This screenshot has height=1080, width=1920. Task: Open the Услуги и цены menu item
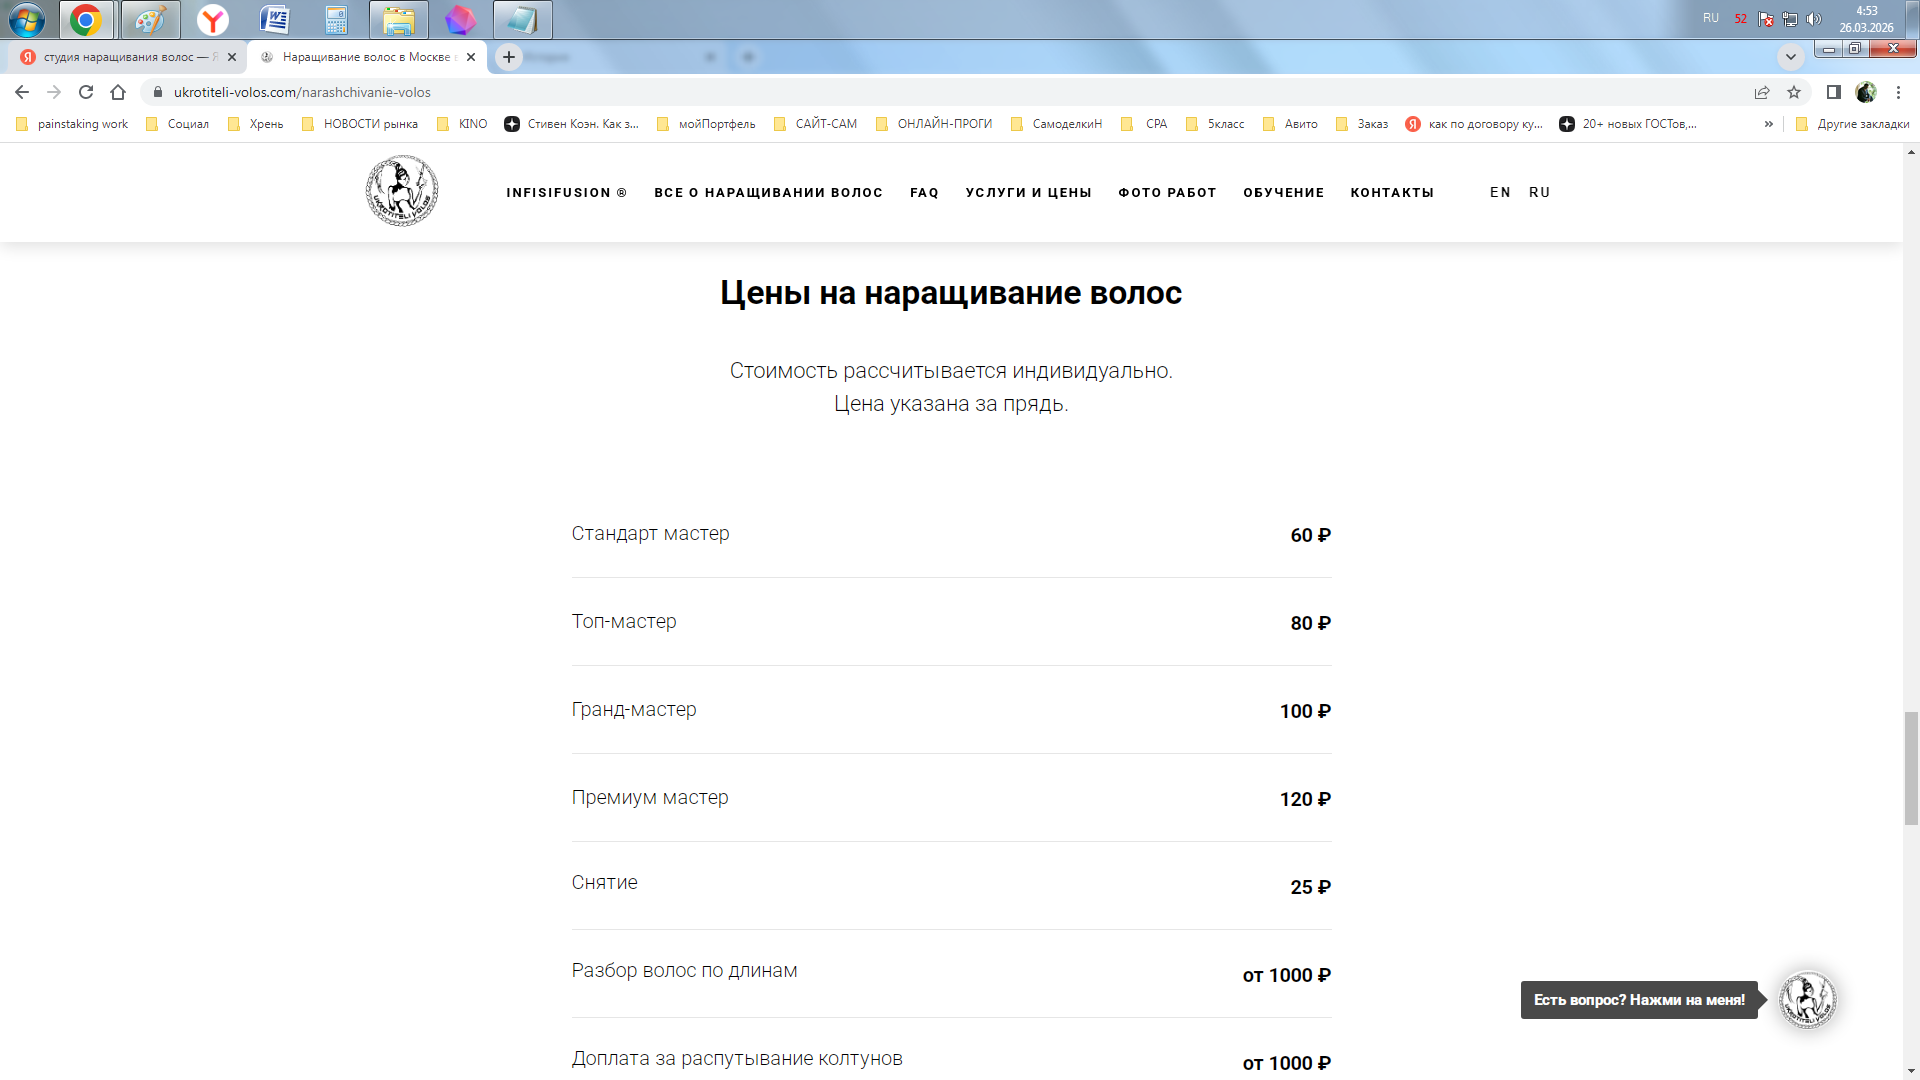(x=1028, y=192)
